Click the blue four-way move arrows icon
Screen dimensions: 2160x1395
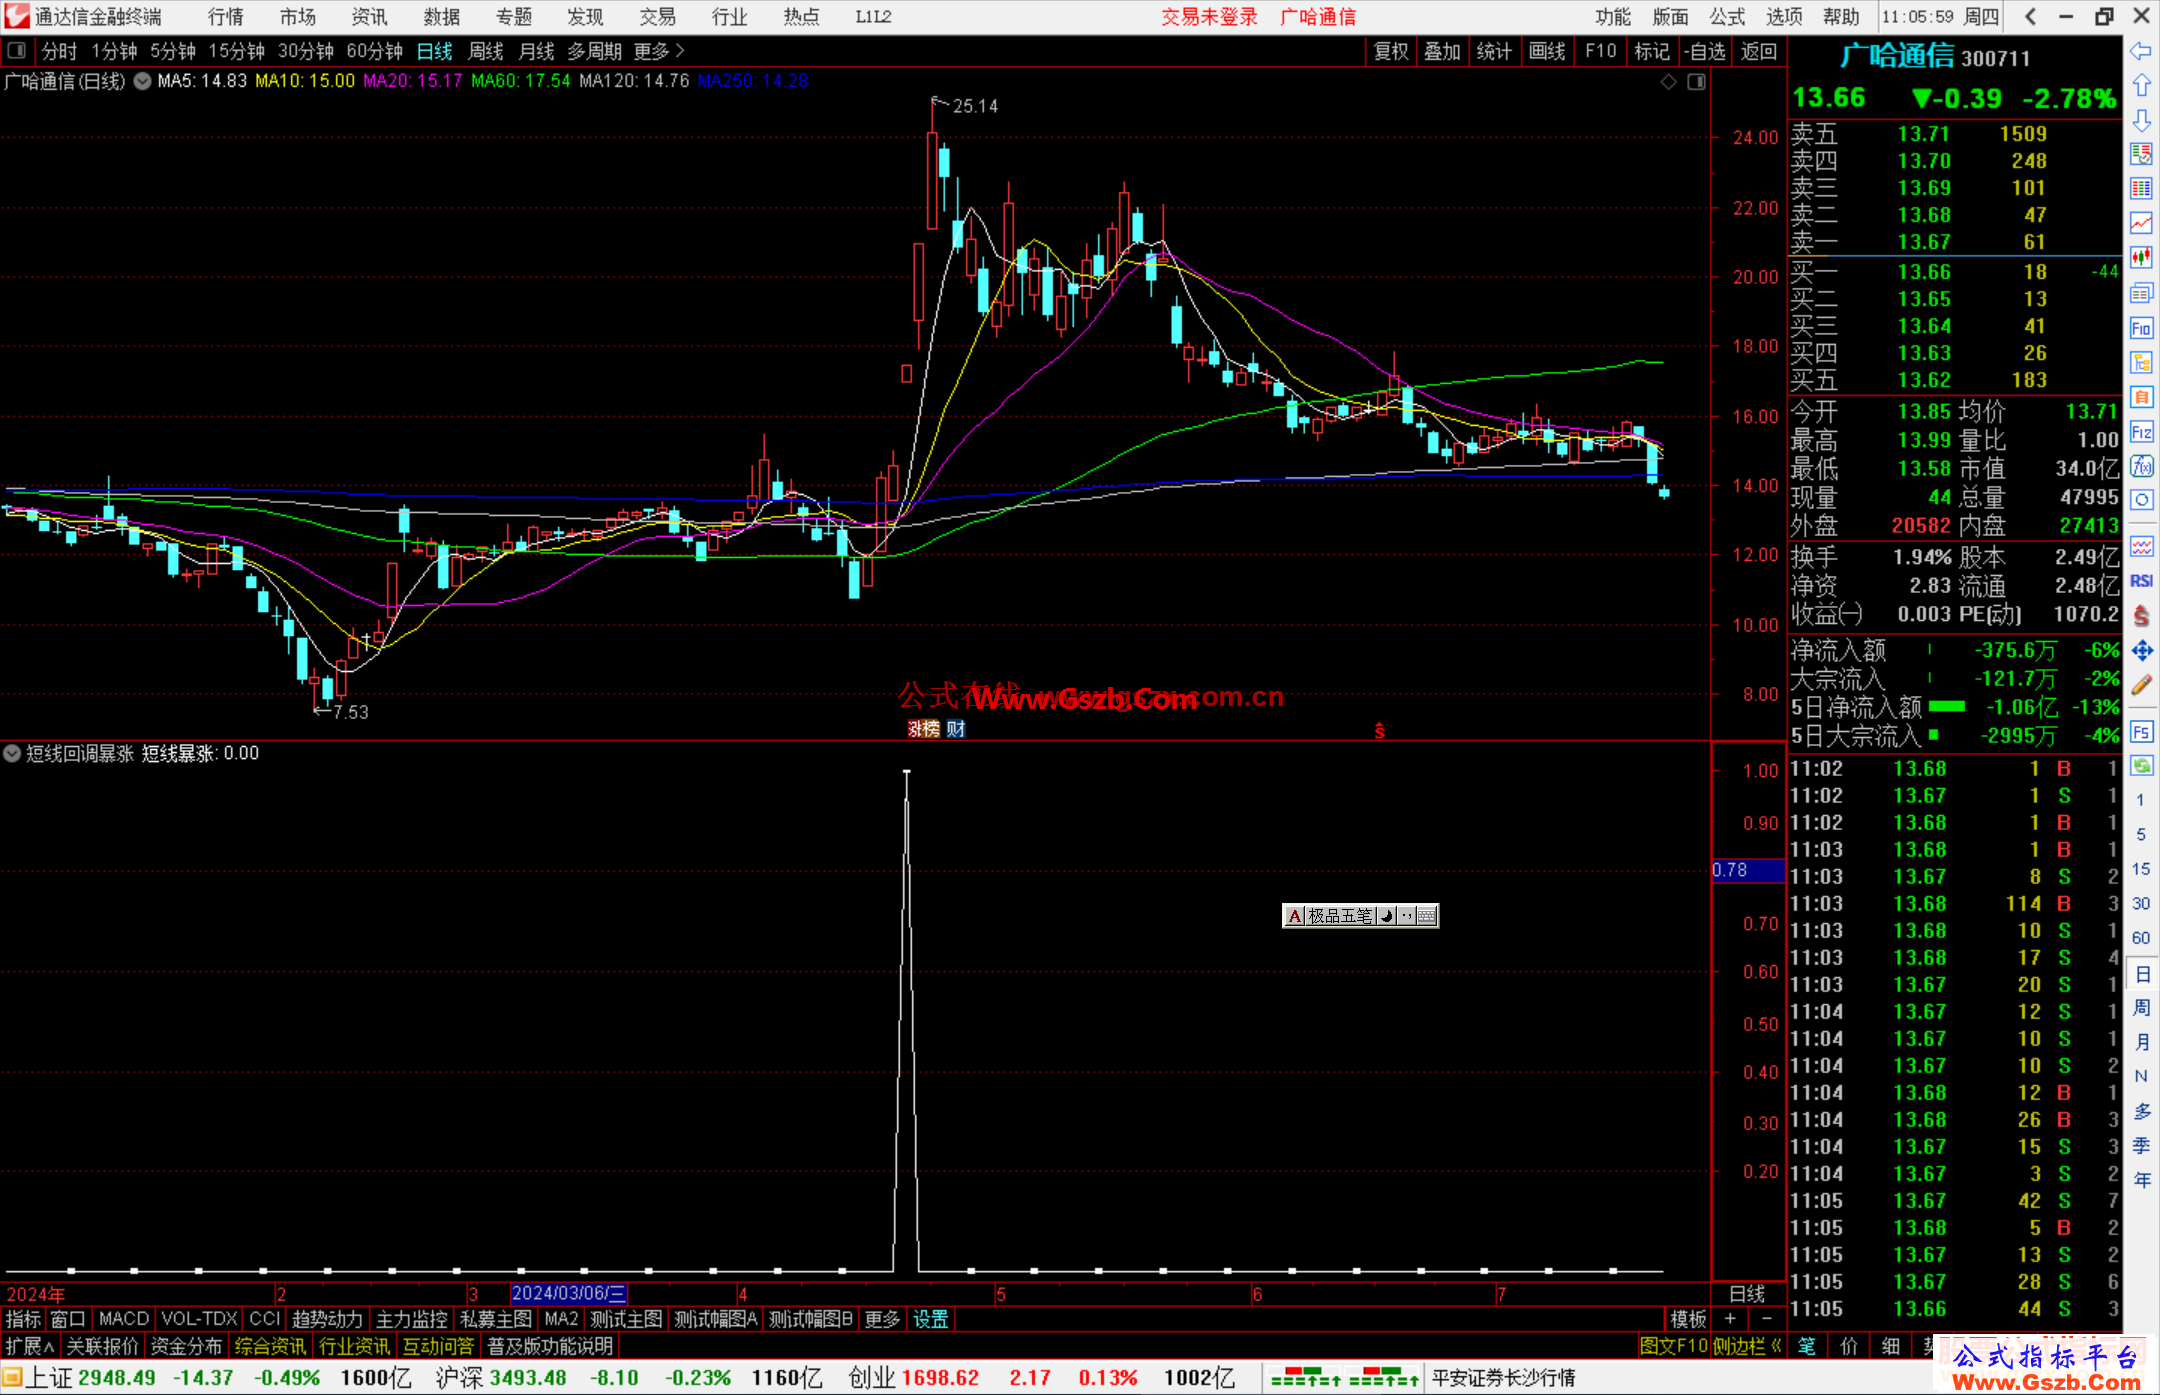pyautogui.click(x=2141, y=651)
